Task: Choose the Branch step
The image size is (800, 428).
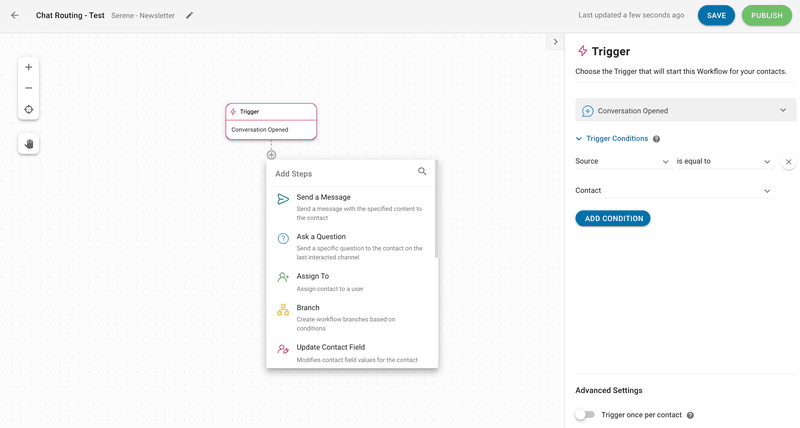Action: click(x=352, y=317)
